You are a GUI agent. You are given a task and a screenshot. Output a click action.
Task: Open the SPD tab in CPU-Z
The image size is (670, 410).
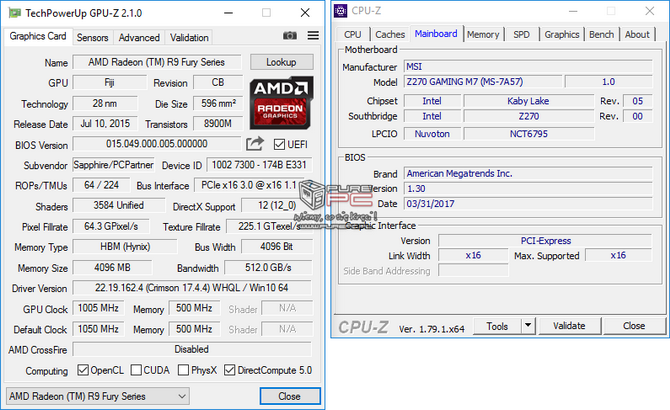[521, 35]
